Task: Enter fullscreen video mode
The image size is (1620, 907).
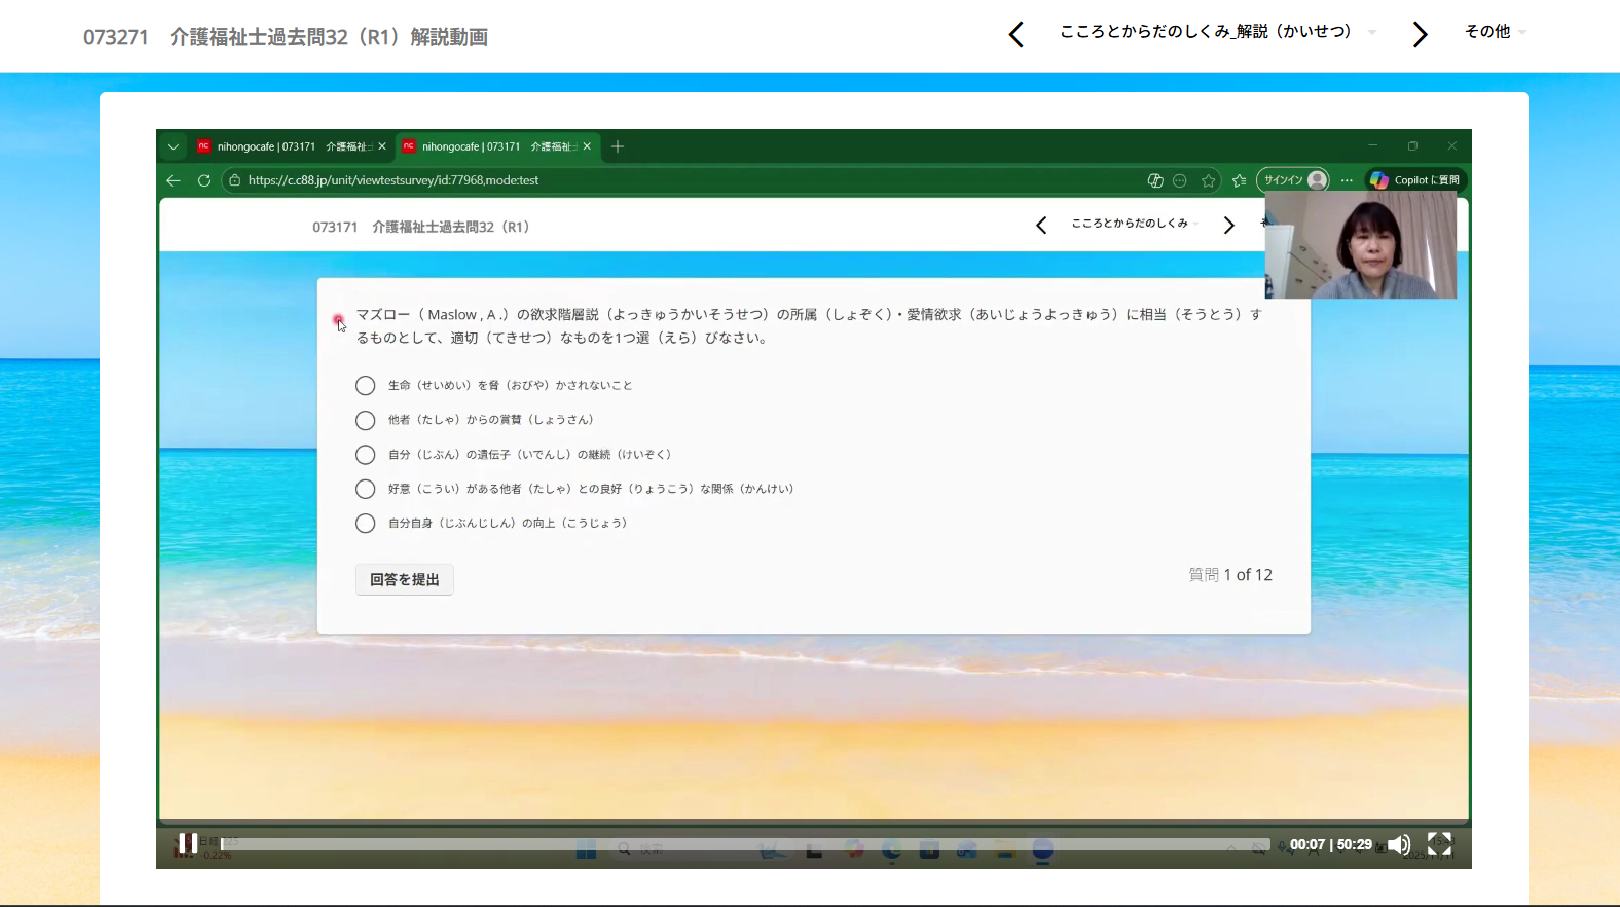Action: pyautogui.click(x=1439, y=844)
